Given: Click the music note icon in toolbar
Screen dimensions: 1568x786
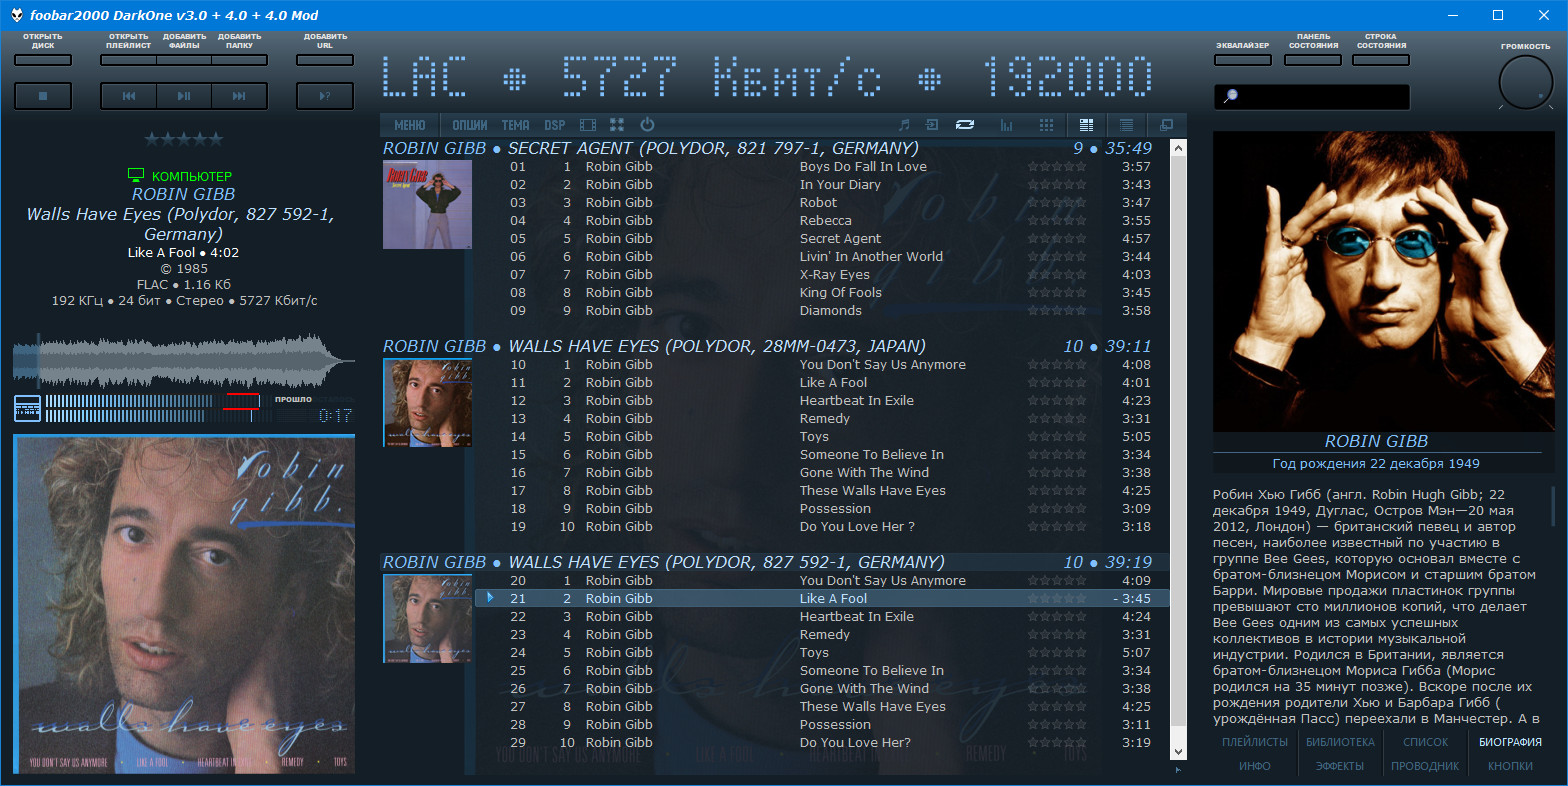Looking at the screenshot, I should click(x=904, y=125).
